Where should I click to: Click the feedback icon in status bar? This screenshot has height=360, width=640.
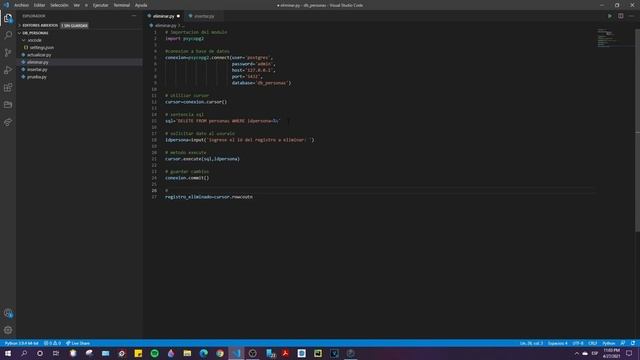point(623,343)
